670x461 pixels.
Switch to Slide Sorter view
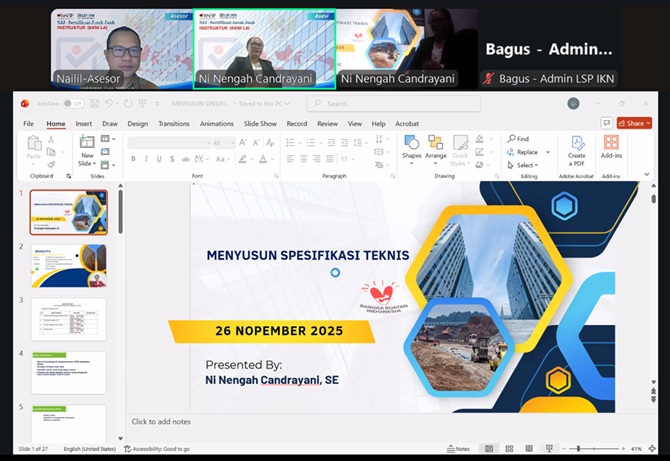(x=510, y=449)
